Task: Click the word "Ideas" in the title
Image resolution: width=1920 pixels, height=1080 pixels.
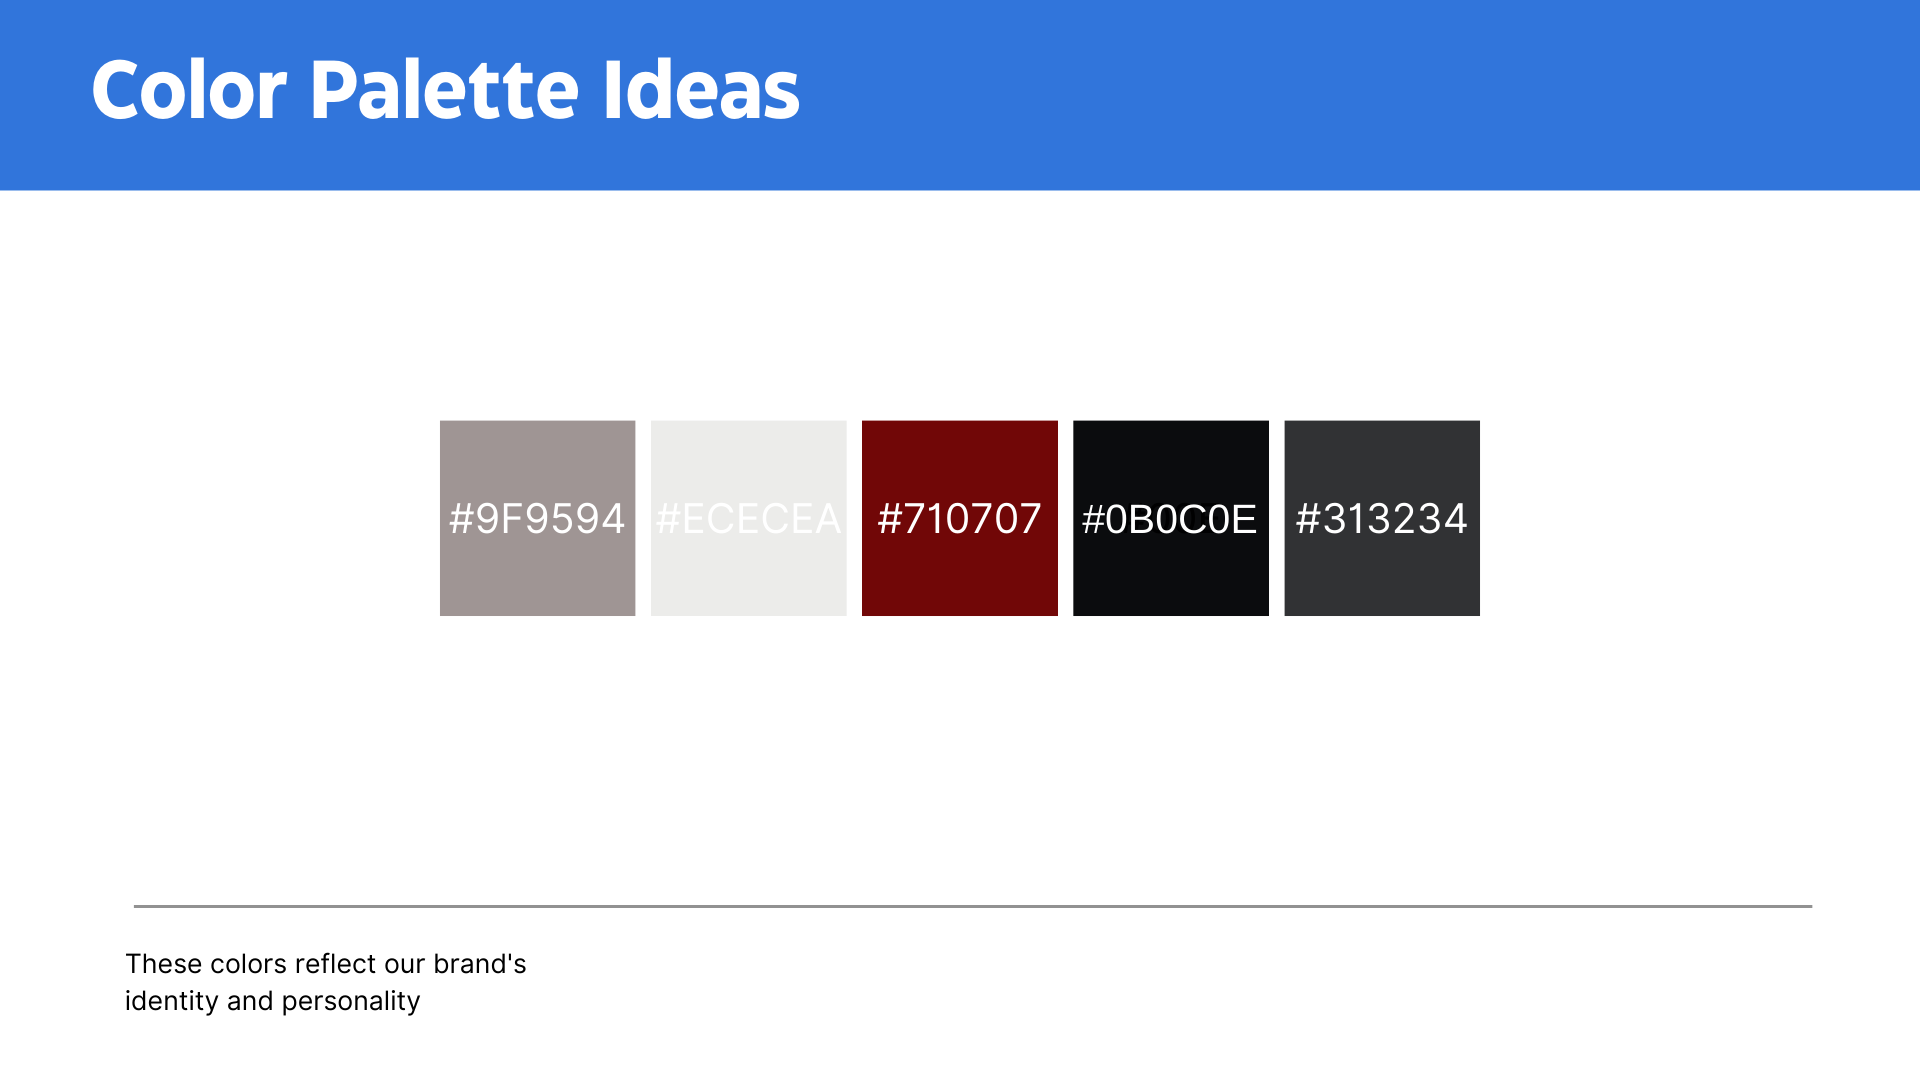Action: point(700,91)
